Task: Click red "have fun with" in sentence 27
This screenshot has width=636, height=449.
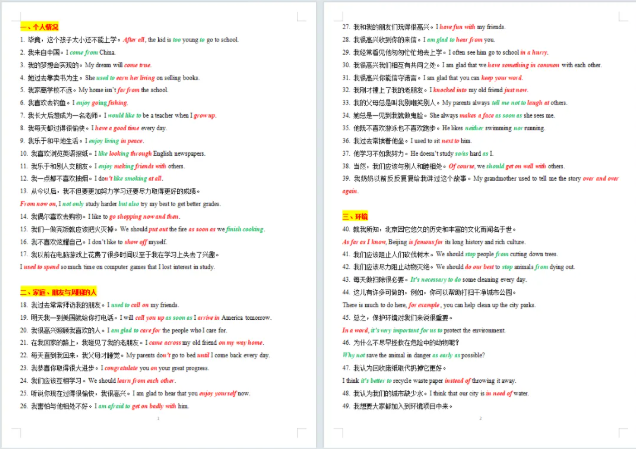Action: pyautogui.click(x=458, y=27)
